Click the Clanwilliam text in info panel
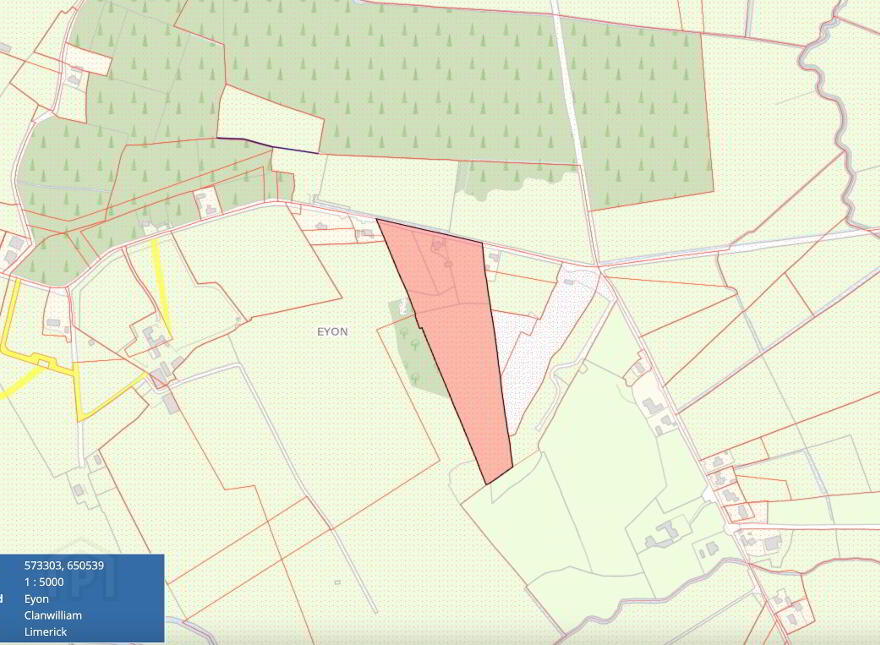880x645 pixels. coord(53,615)
